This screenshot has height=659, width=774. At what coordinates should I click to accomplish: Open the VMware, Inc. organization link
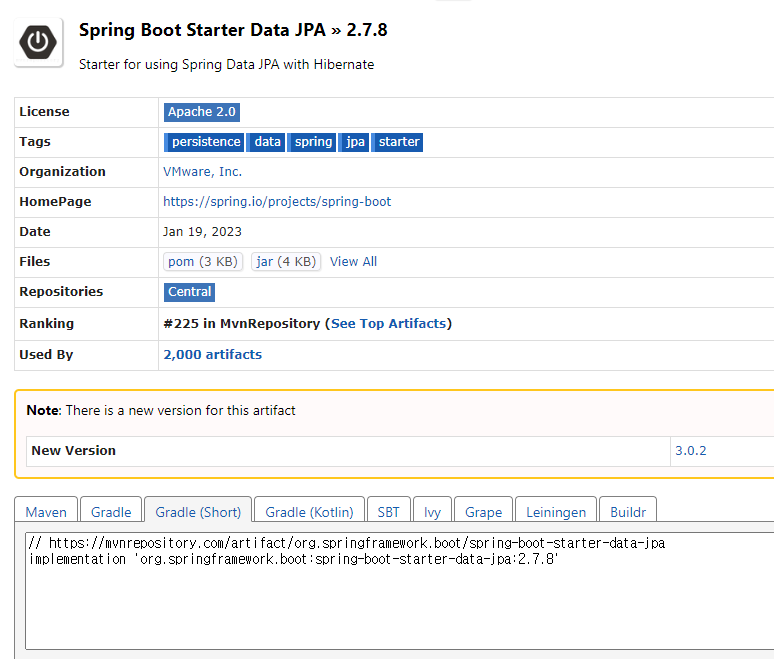(x=202, y=172)
